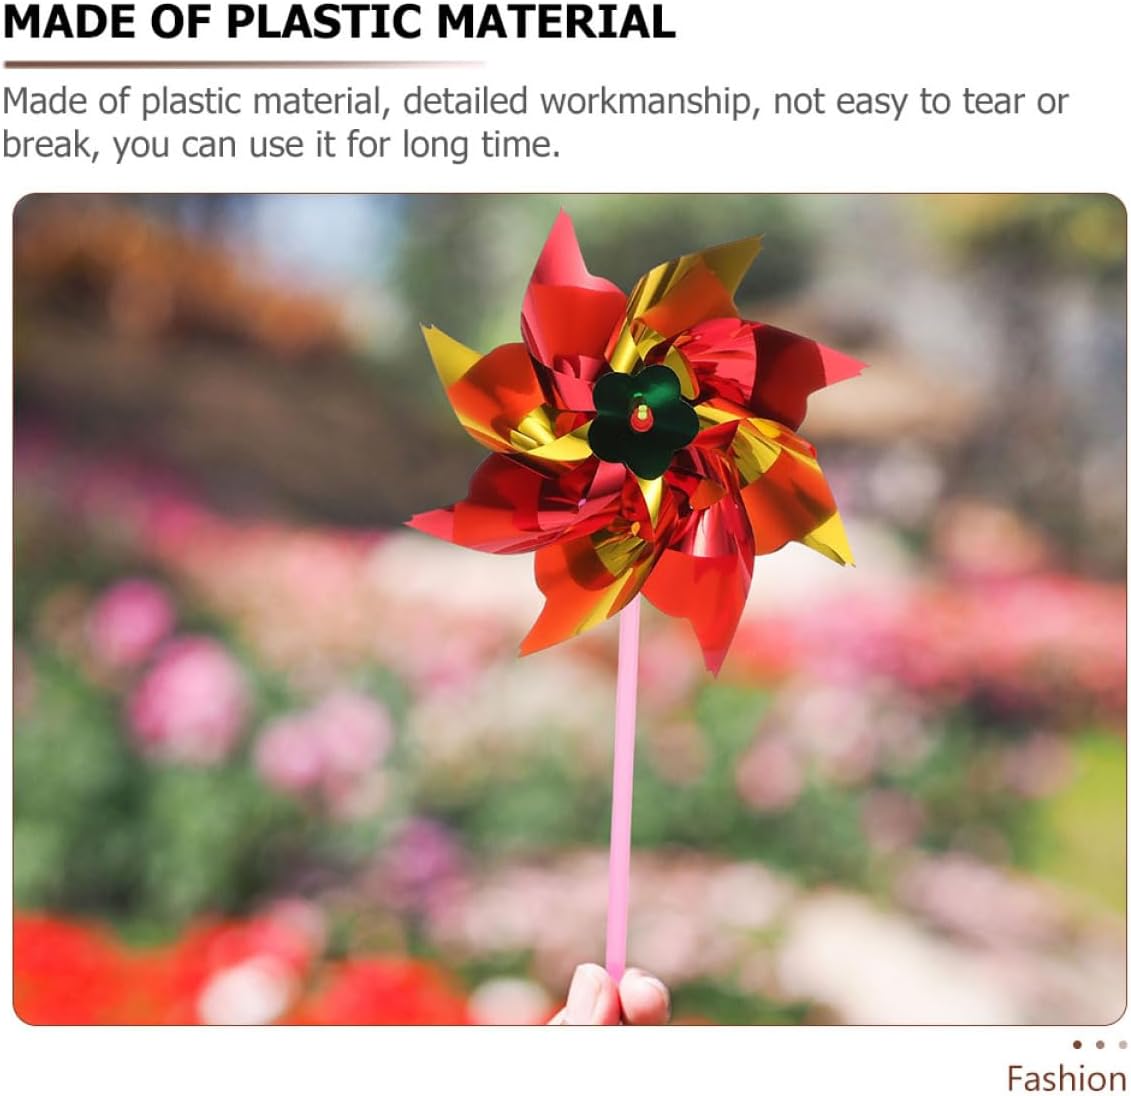The image size is (1131, 1096).
Task: Click the fingers holding the stick
Action: (x=612, y=994)
